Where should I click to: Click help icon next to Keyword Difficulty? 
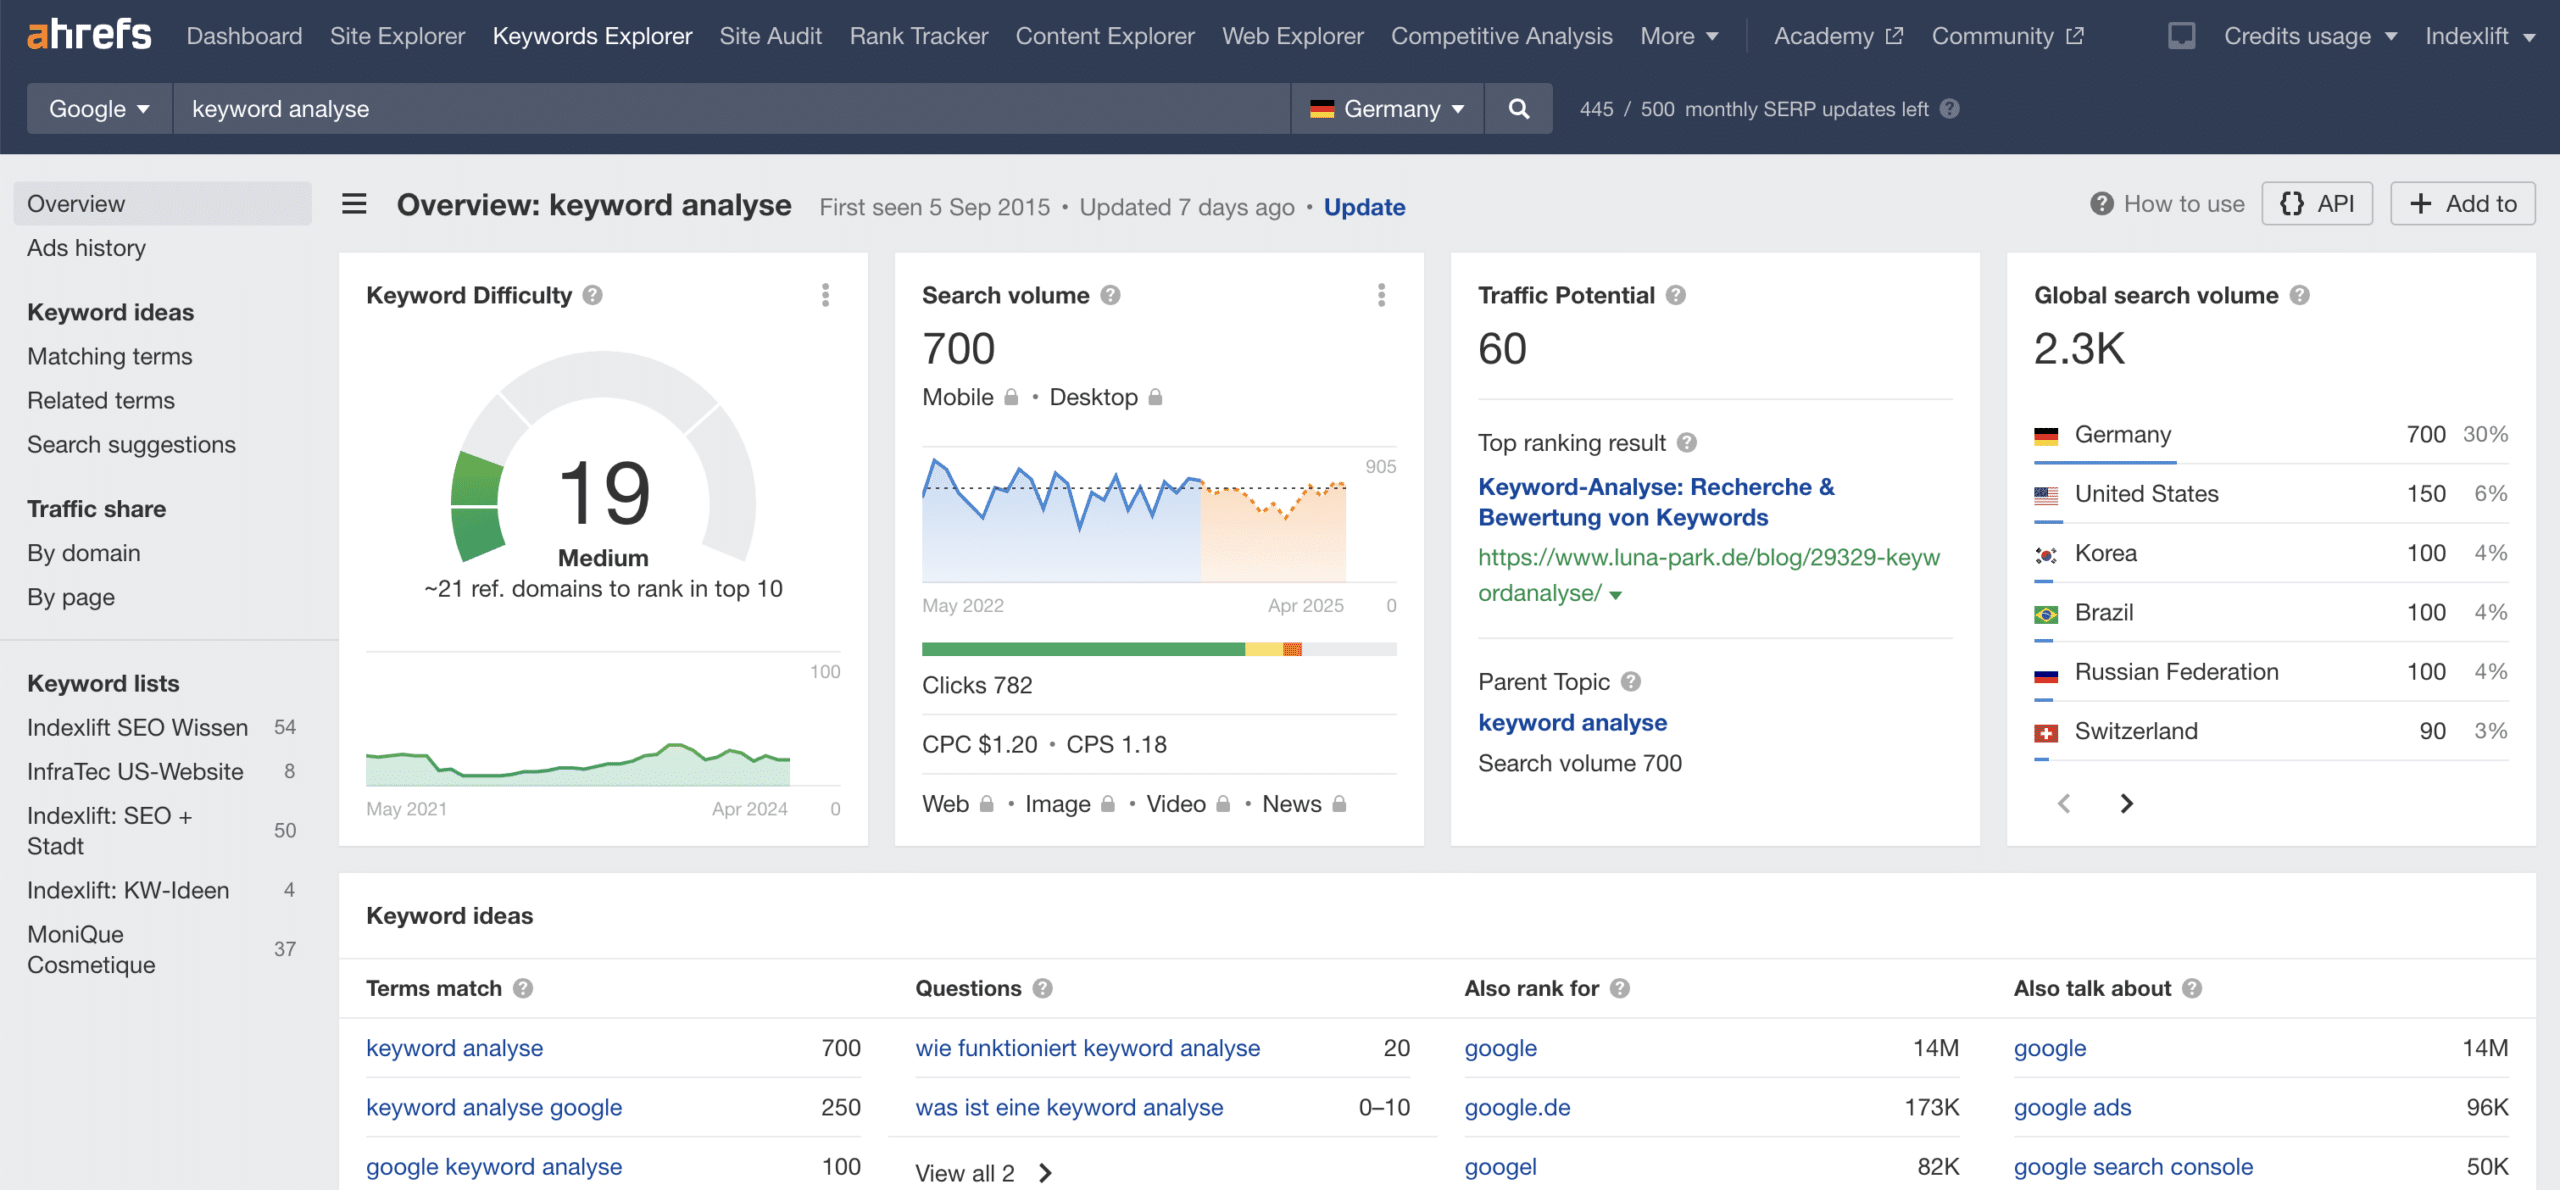(593, 295)
